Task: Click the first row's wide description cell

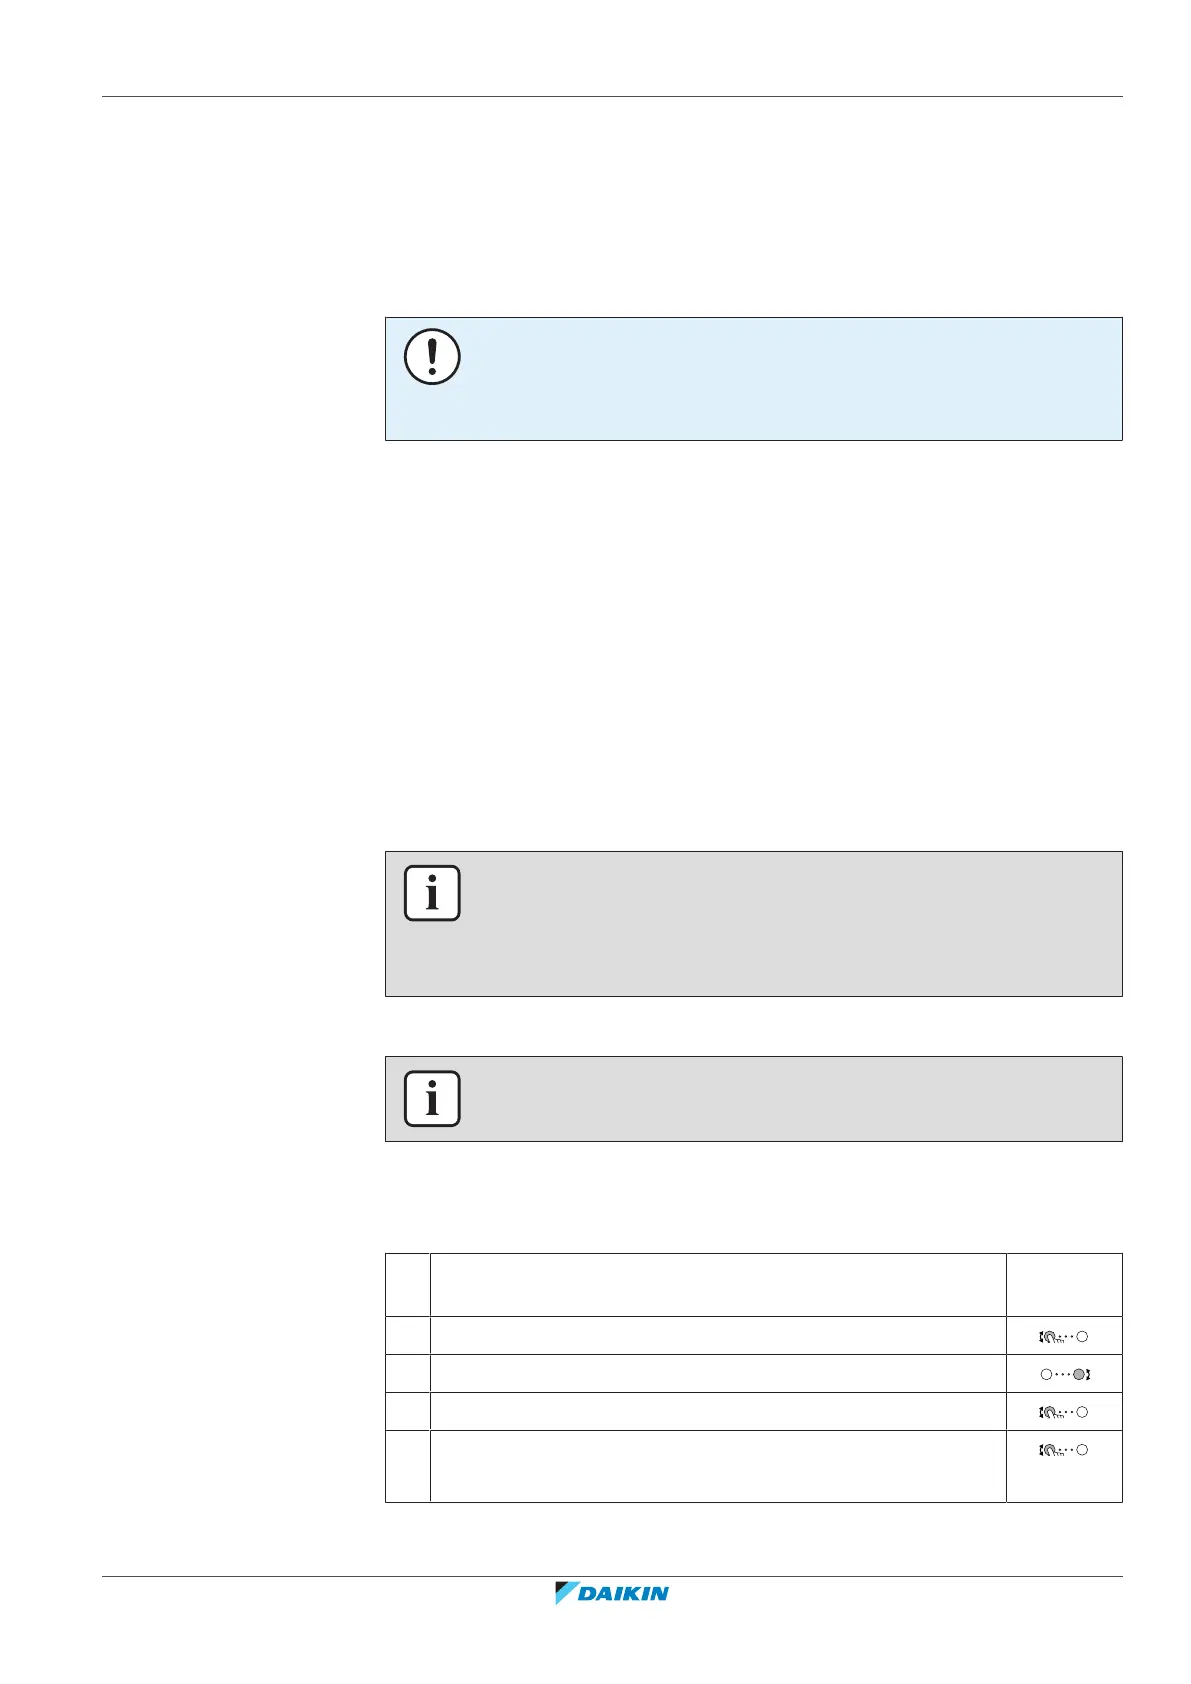Action: [x=718, y=1336]
